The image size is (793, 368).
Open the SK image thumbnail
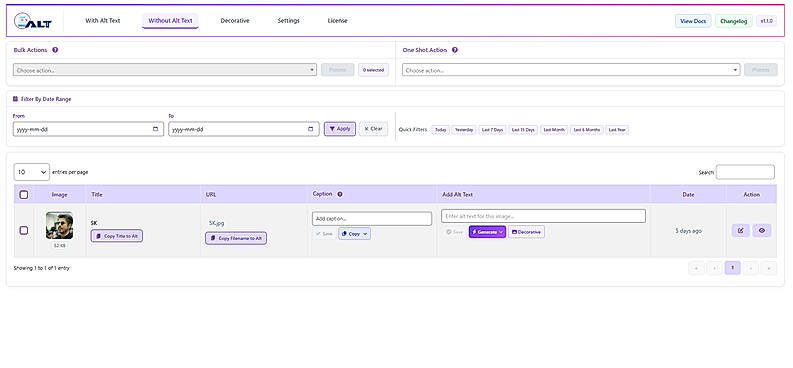coord(59,225)
